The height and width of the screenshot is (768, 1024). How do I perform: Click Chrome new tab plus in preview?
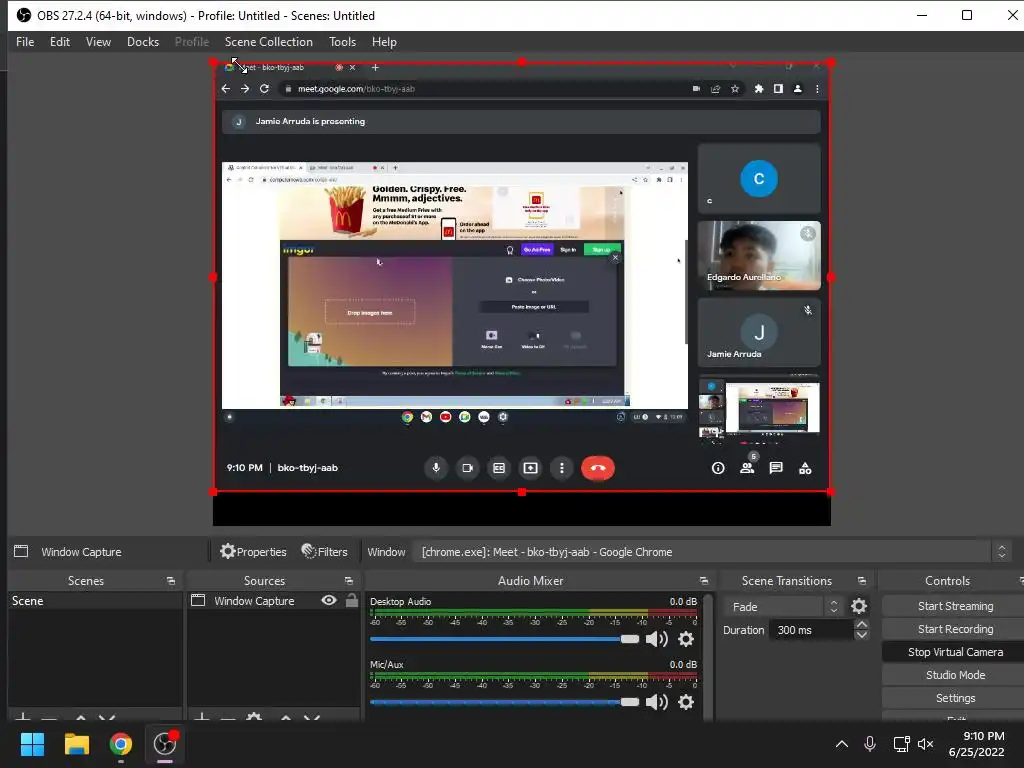pos(375,67)
